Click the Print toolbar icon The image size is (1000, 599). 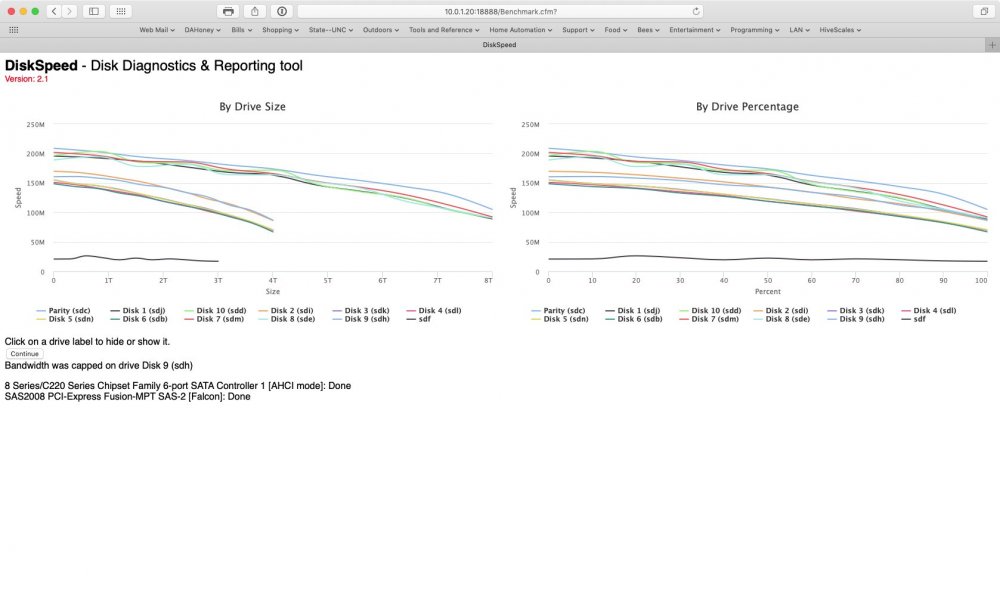pos(228,11)
